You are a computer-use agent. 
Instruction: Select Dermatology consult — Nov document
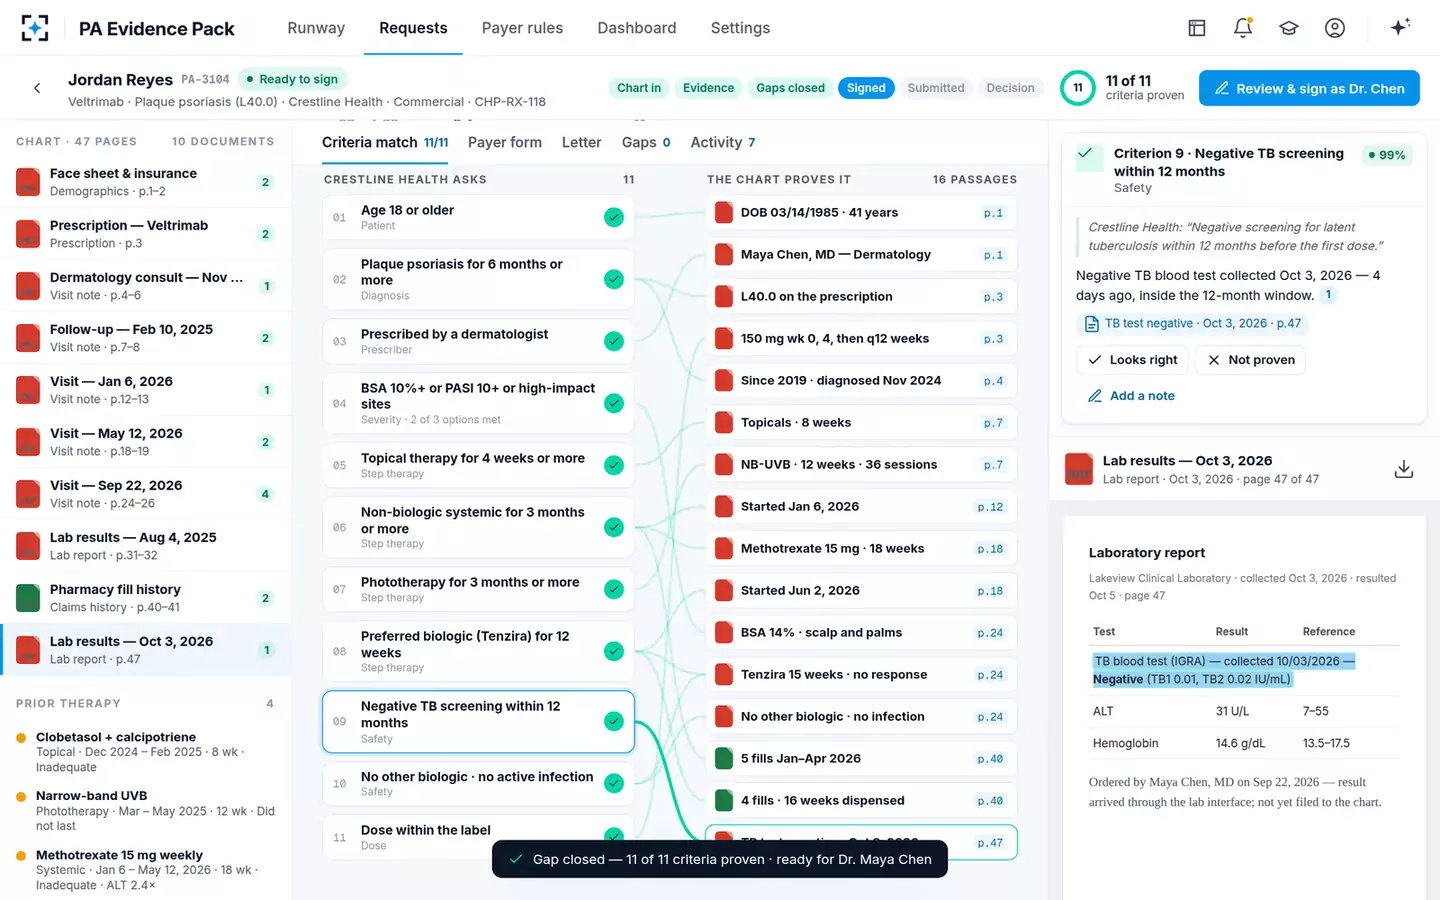tap(146, 286)
